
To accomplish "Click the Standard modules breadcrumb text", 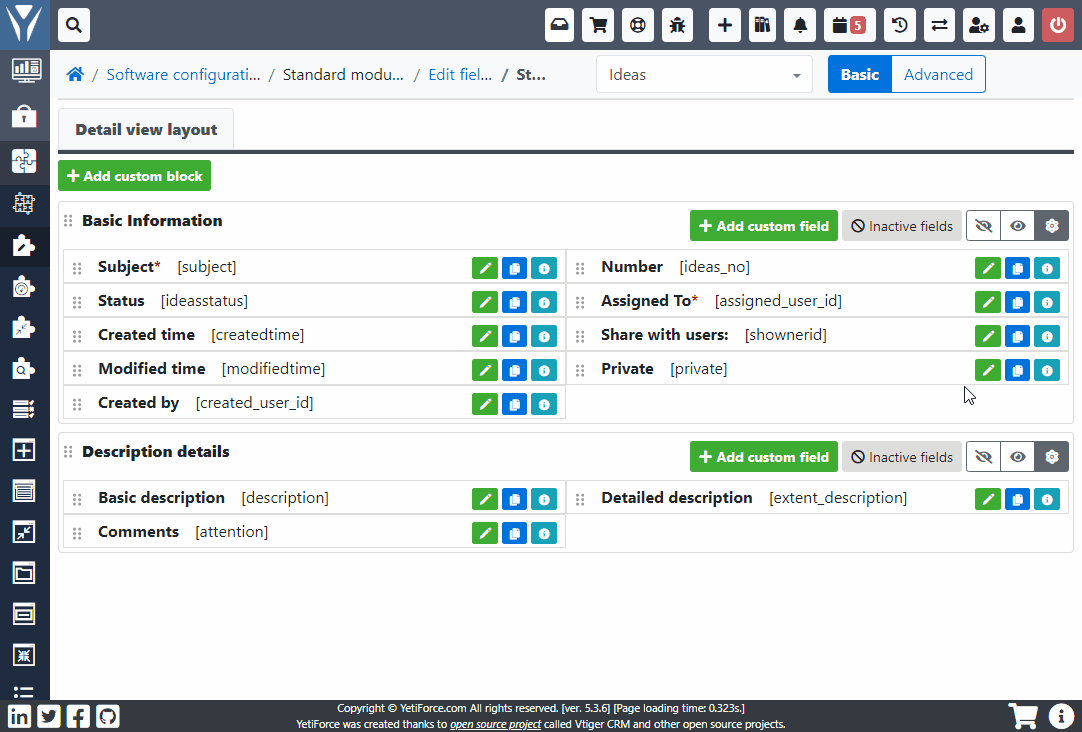I will (x=343, y=75).
